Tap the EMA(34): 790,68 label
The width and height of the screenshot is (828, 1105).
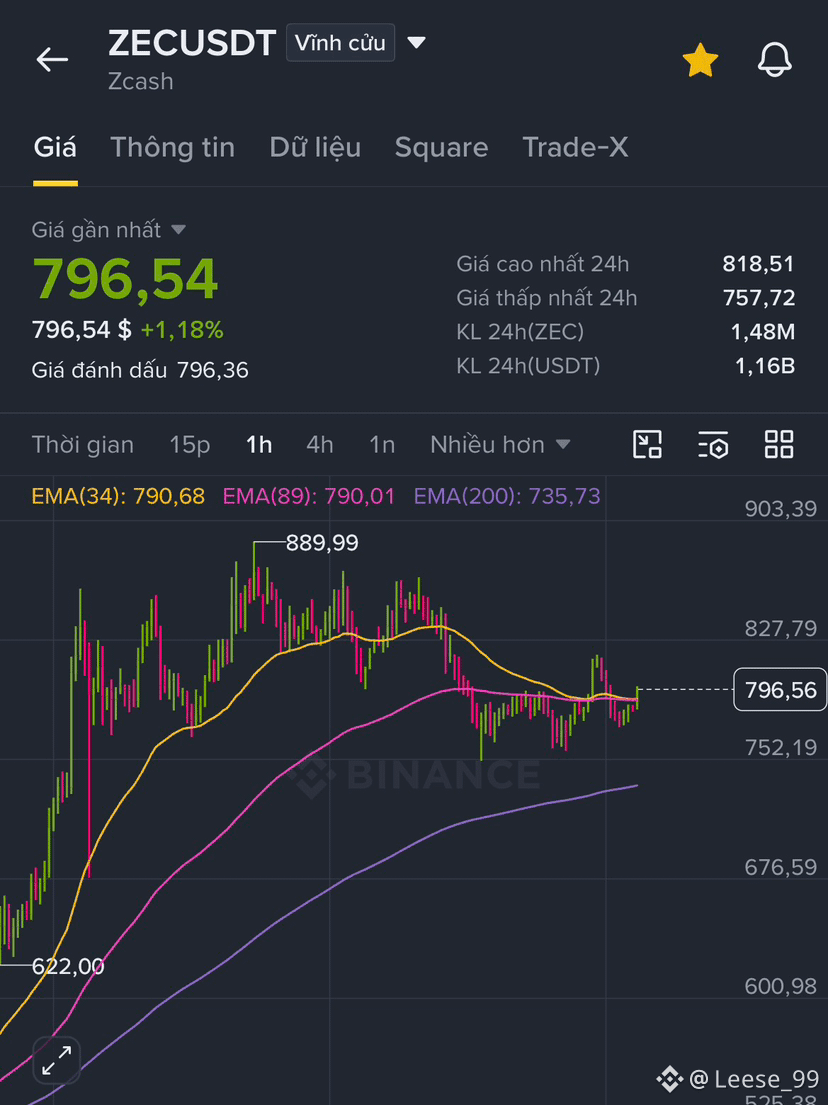point(118,496)
